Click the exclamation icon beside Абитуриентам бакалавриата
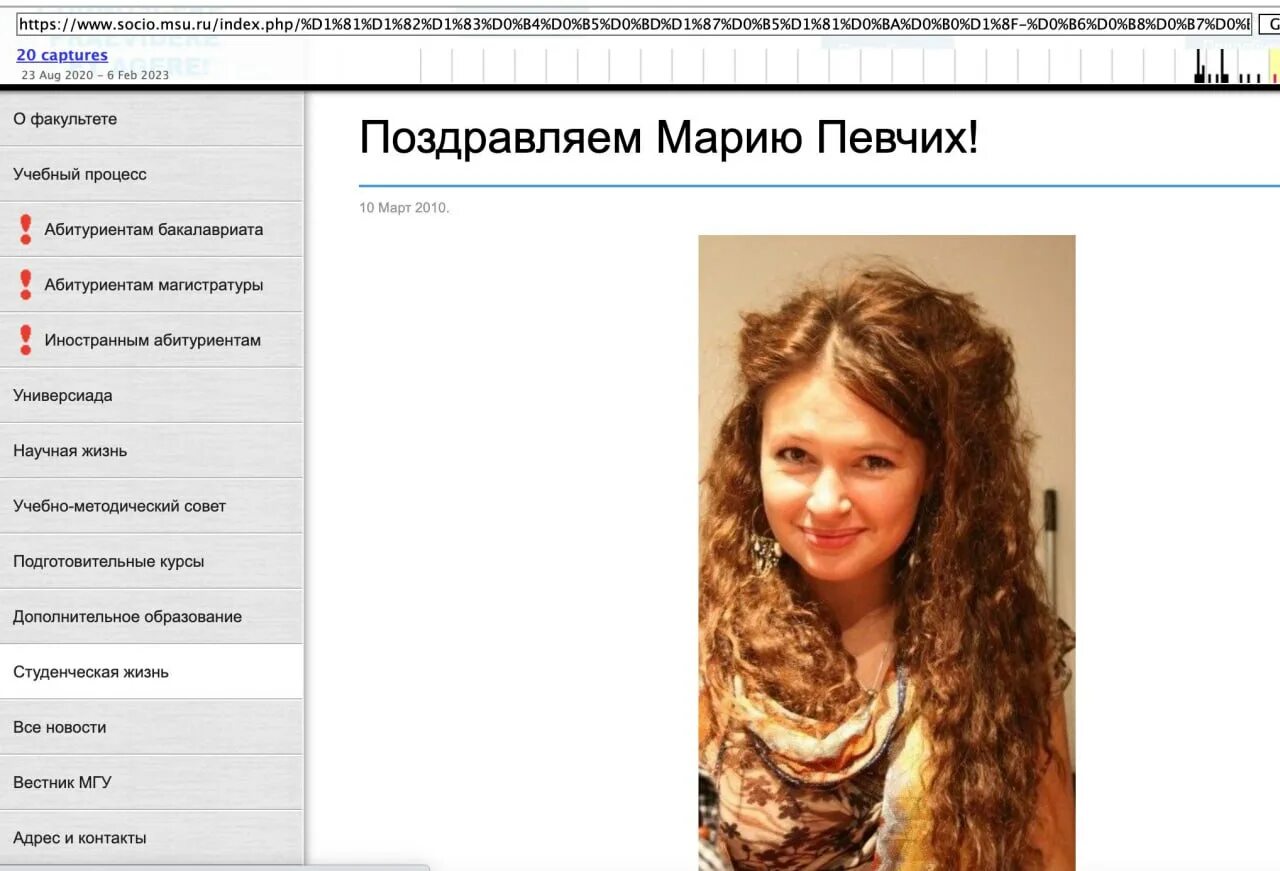The width and height of the screenshot is (1280, 871). [26, 229]
